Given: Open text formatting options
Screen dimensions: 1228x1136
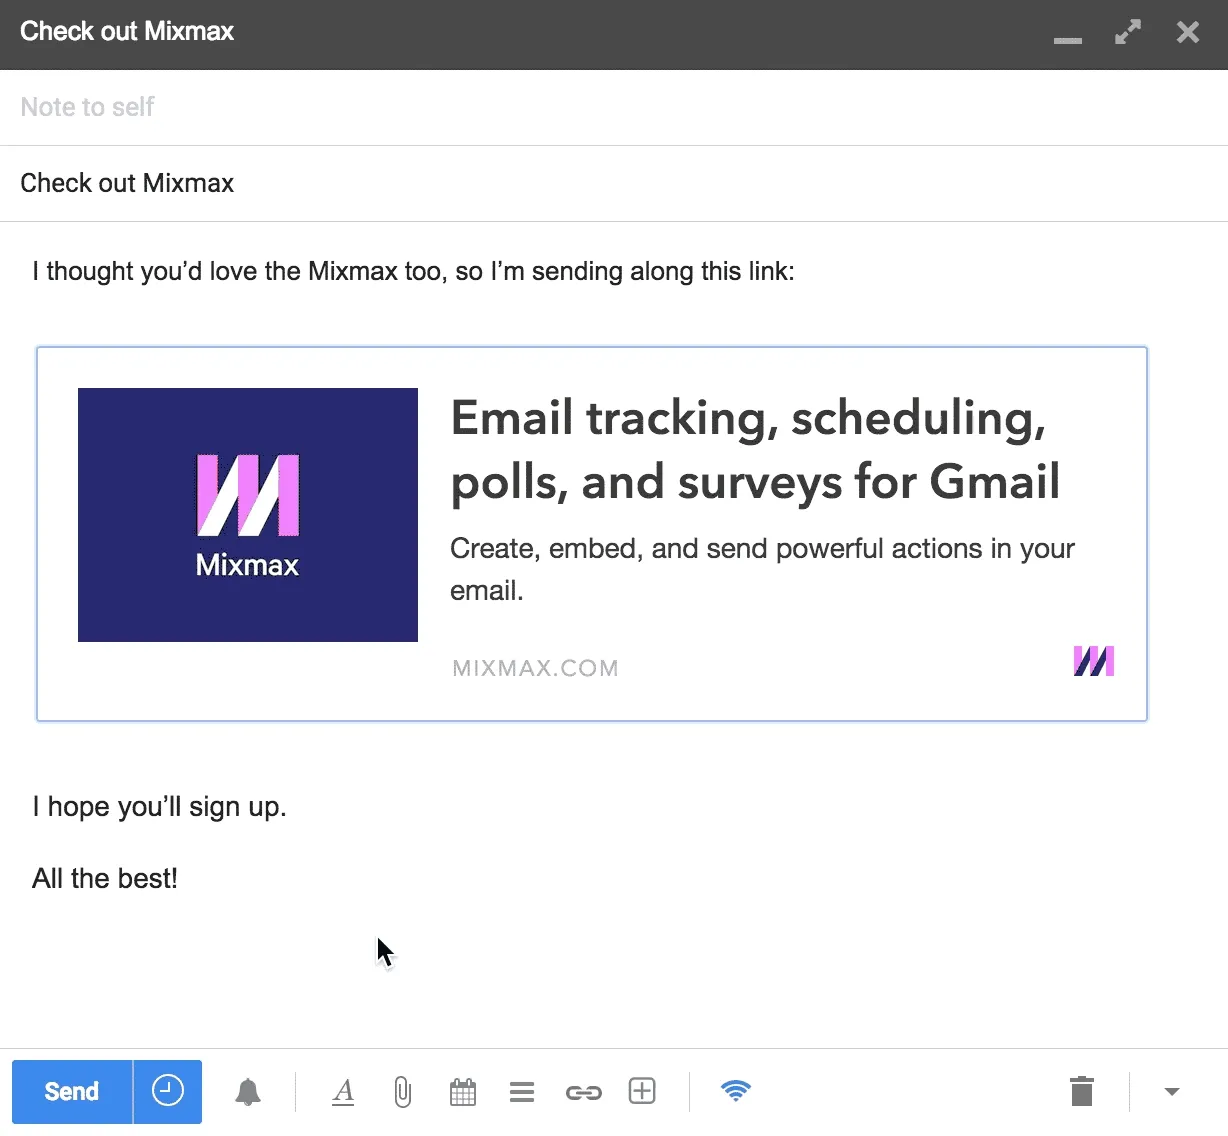Looking at the screenshot, I should click(x=343, y=1092).
